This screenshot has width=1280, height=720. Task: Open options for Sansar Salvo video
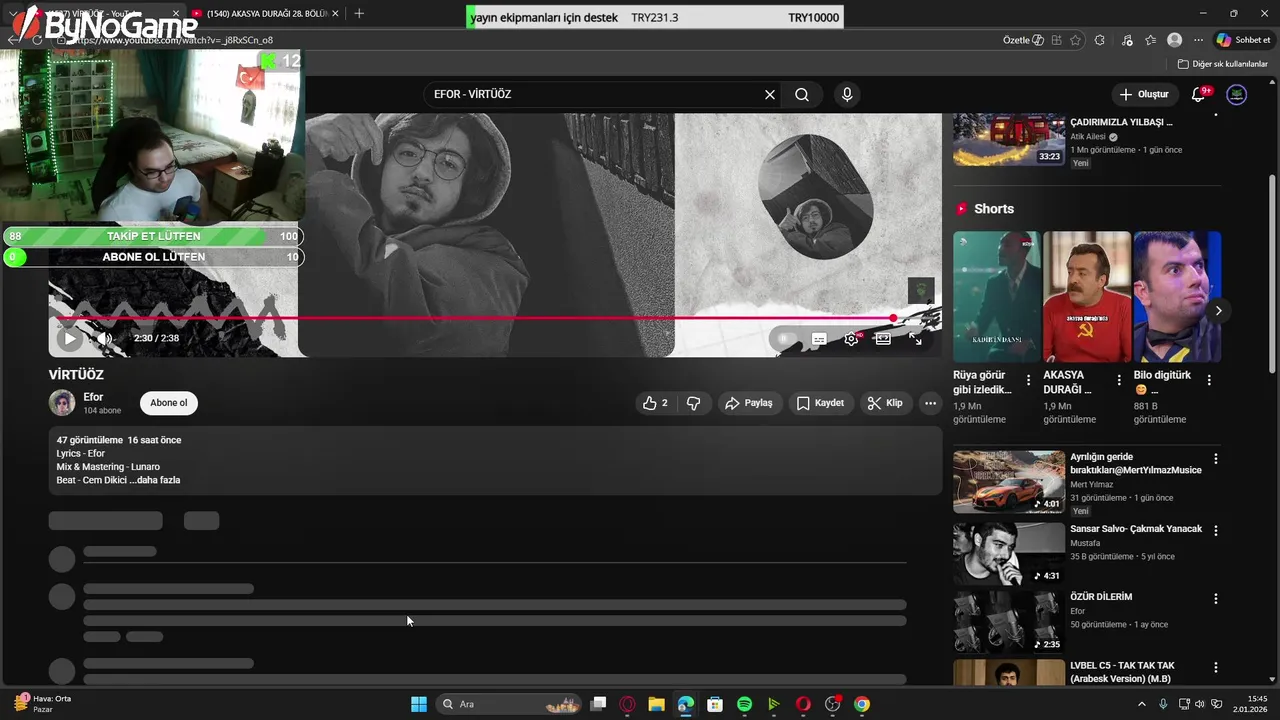tap(1216, 530)
